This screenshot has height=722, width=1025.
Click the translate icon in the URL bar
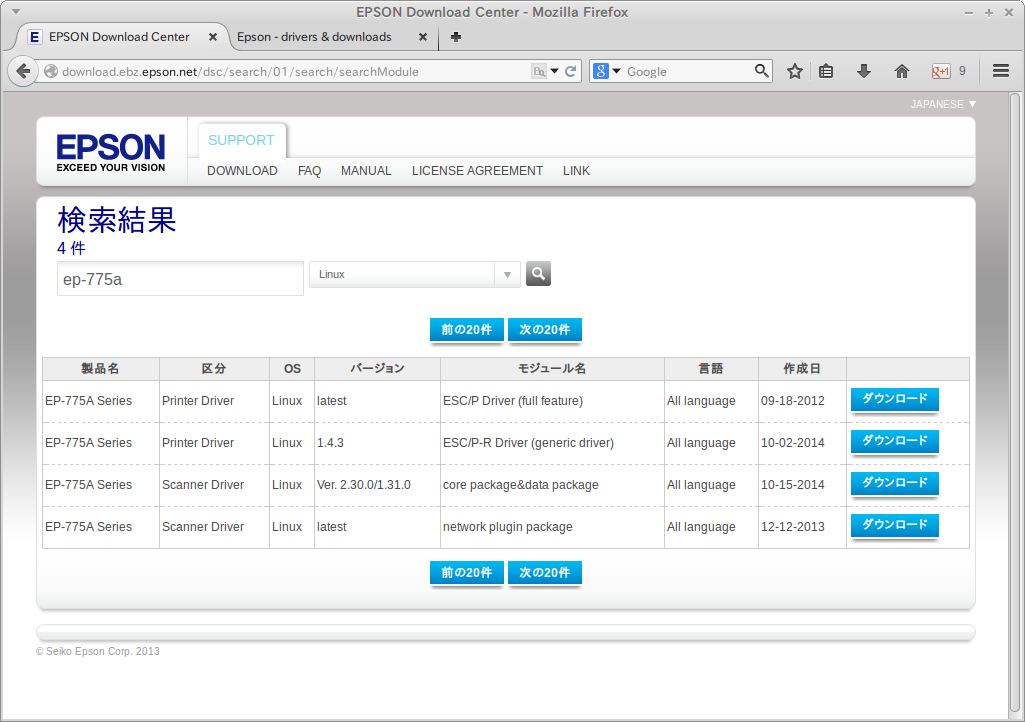click(x=539, y=71)
